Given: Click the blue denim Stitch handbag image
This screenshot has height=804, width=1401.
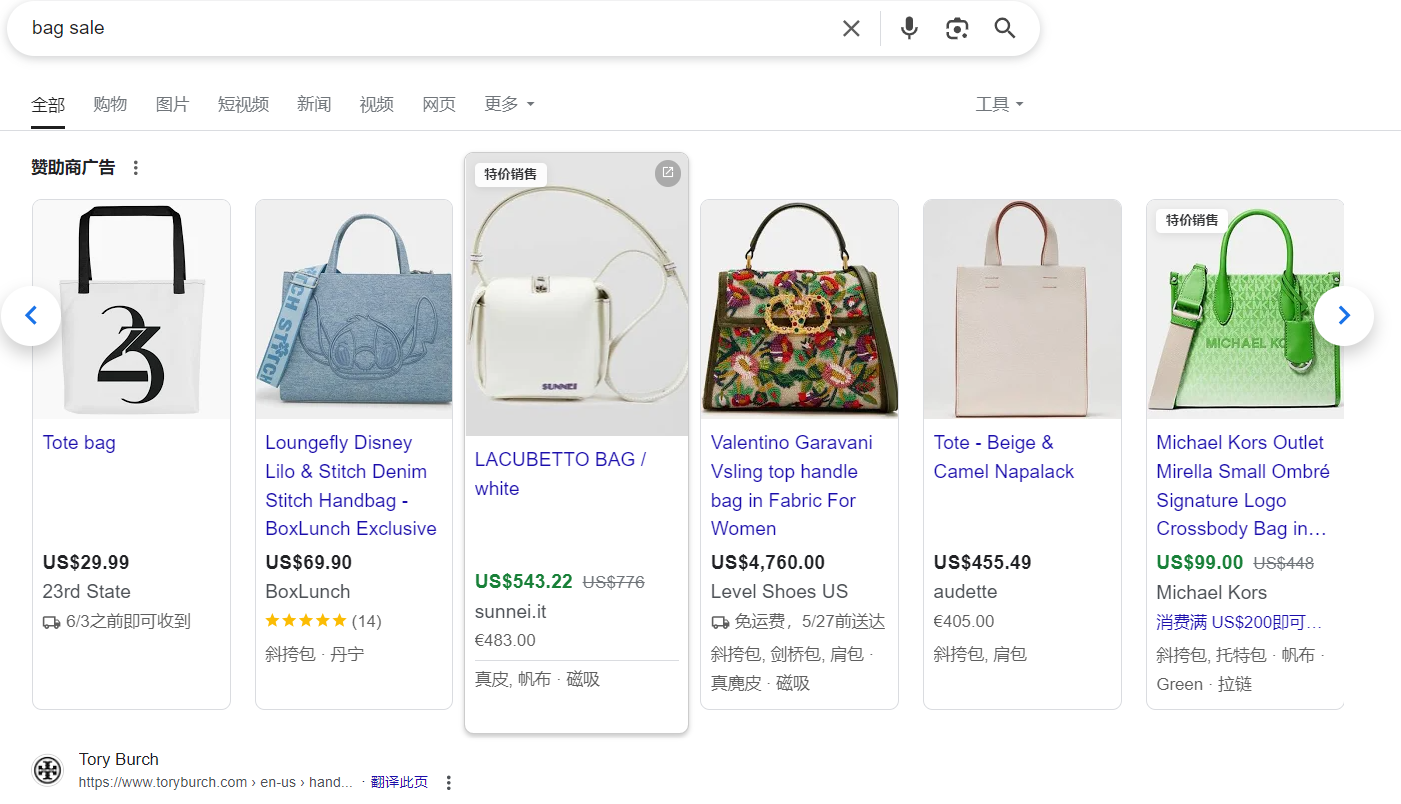Looking at the screenshot, I should (354, 309).
